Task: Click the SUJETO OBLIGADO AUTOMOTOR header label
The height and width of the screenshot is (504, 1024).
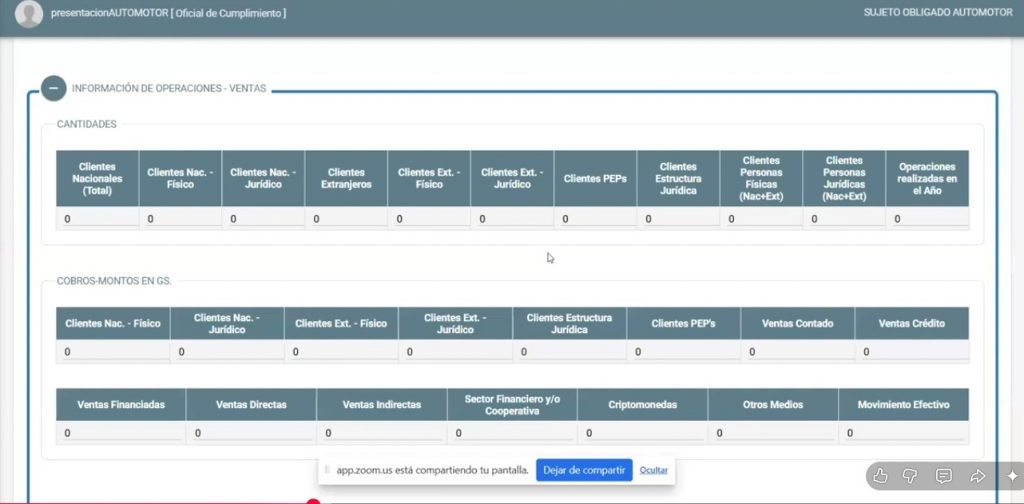Action: pos(937,12)
